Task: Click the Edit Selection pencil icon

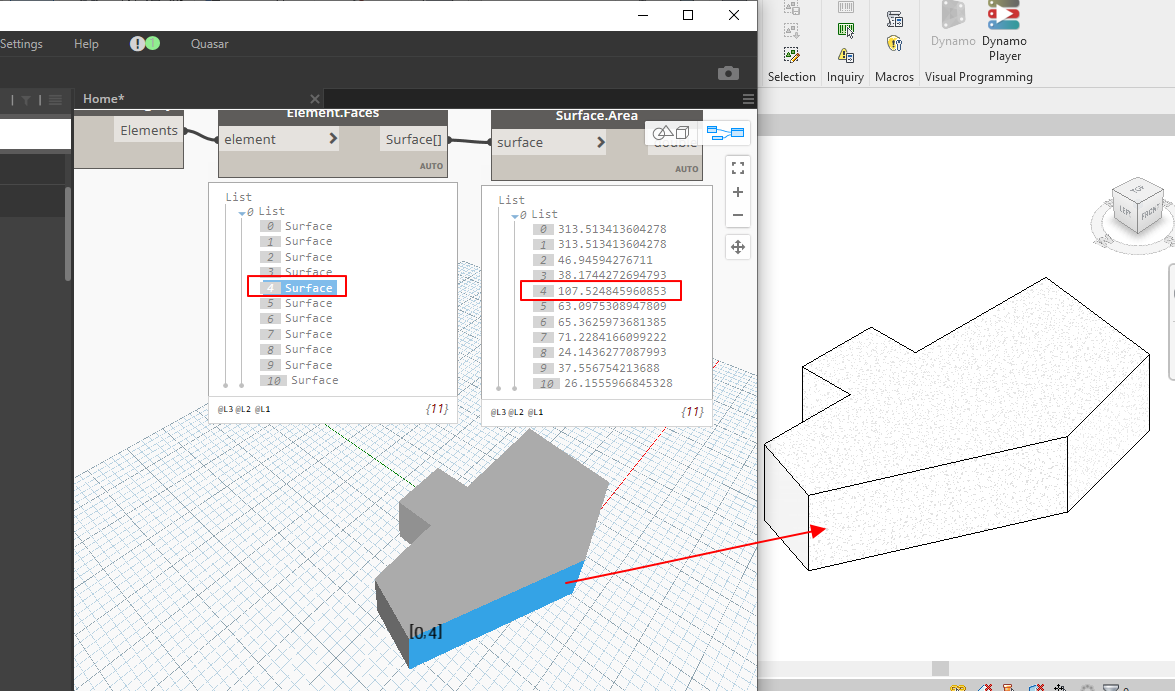Action: 791,56
